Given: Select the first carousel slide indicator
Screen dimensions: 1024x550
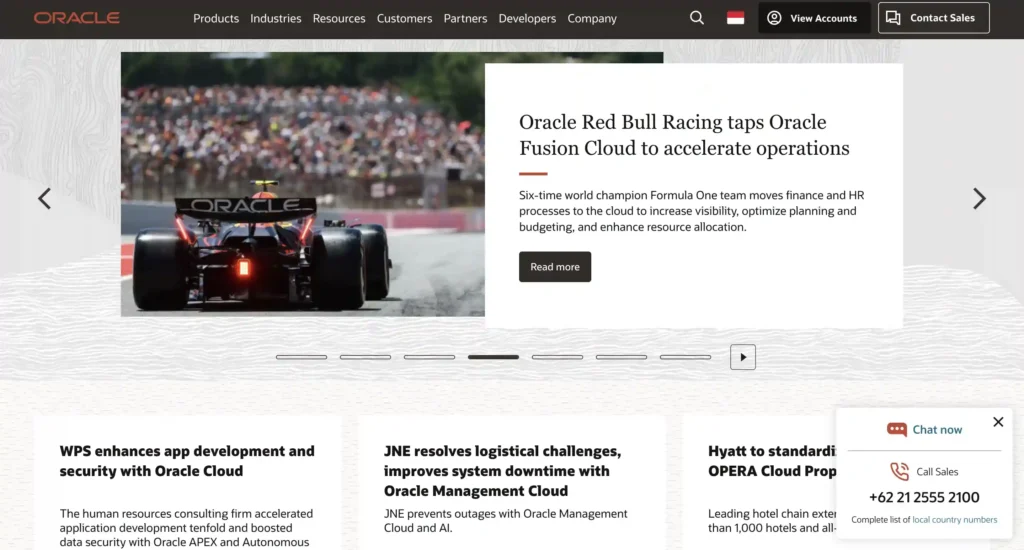Looking at the screenshot, I should coord(301,357).
